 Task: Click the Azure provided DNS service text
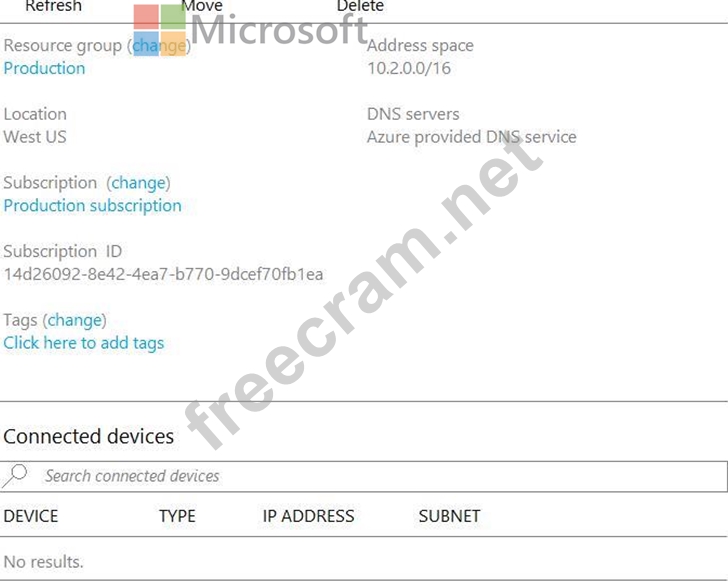coord(472,137)
